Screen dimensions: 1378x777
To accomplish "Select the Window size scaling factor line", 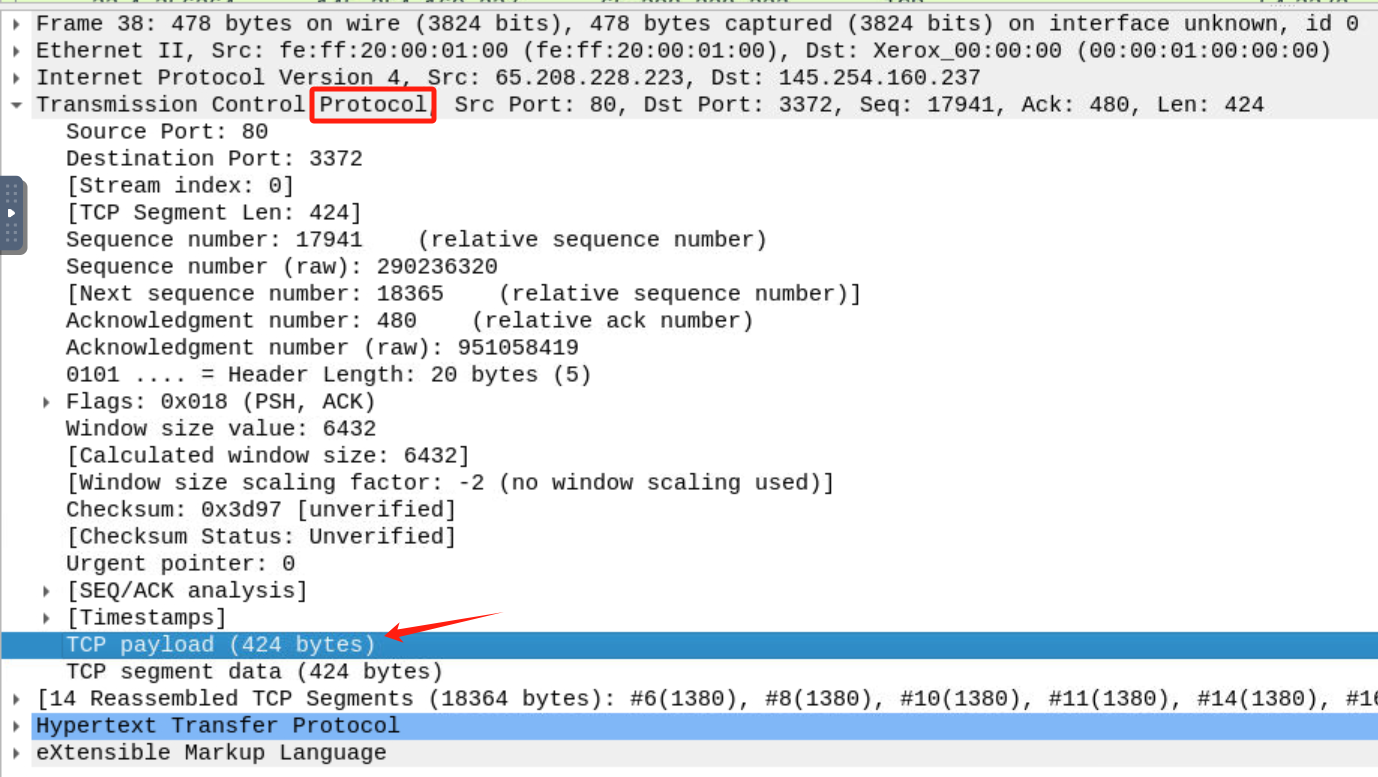I will (x=450, y=482).
